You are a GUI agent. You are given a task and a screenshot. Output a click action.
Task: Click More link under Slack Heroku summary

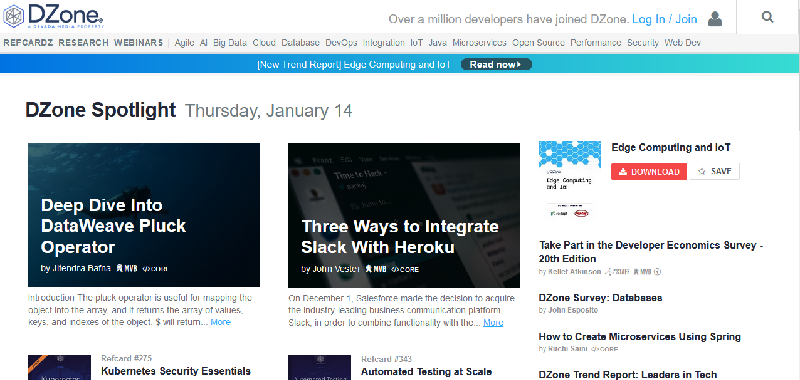(x=493, y=323)
